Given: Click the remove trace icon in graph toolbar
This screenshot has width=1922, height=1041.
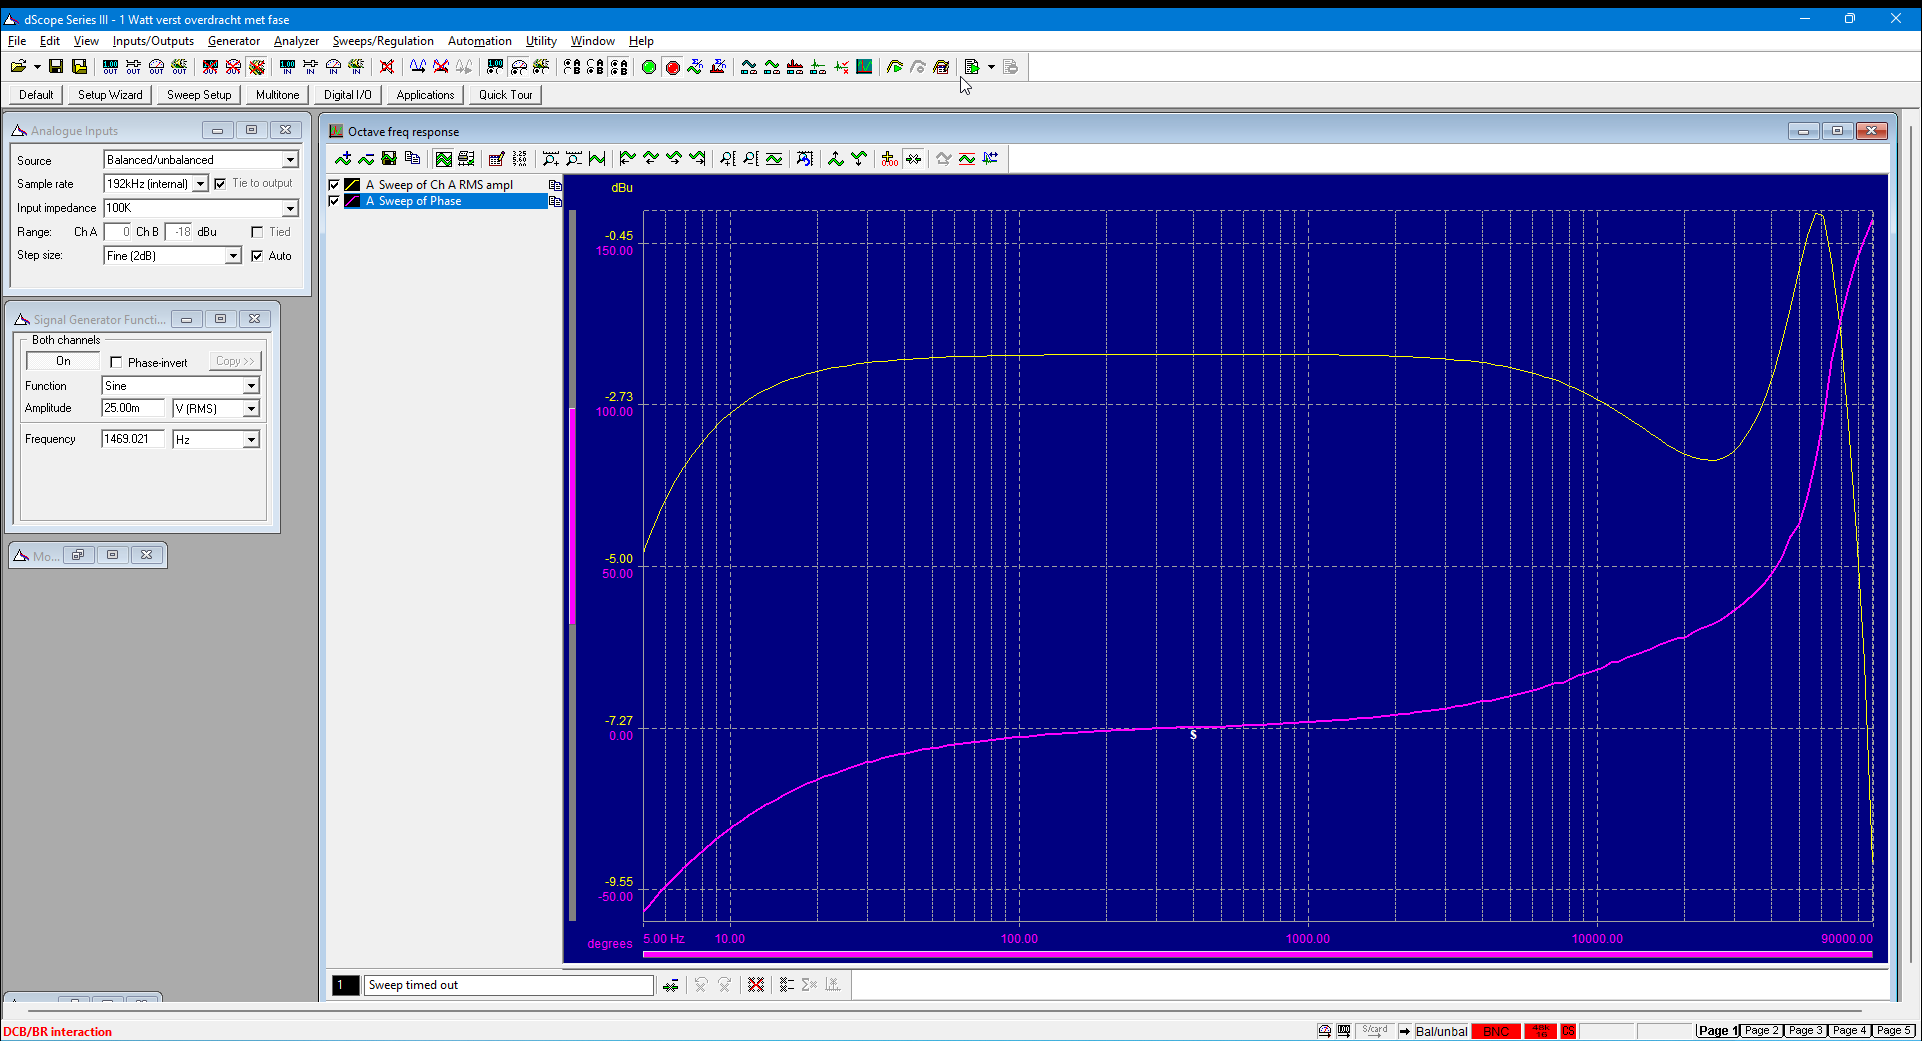Looking at the screenshot, I should pyautogui.click(x=366, y=158).
